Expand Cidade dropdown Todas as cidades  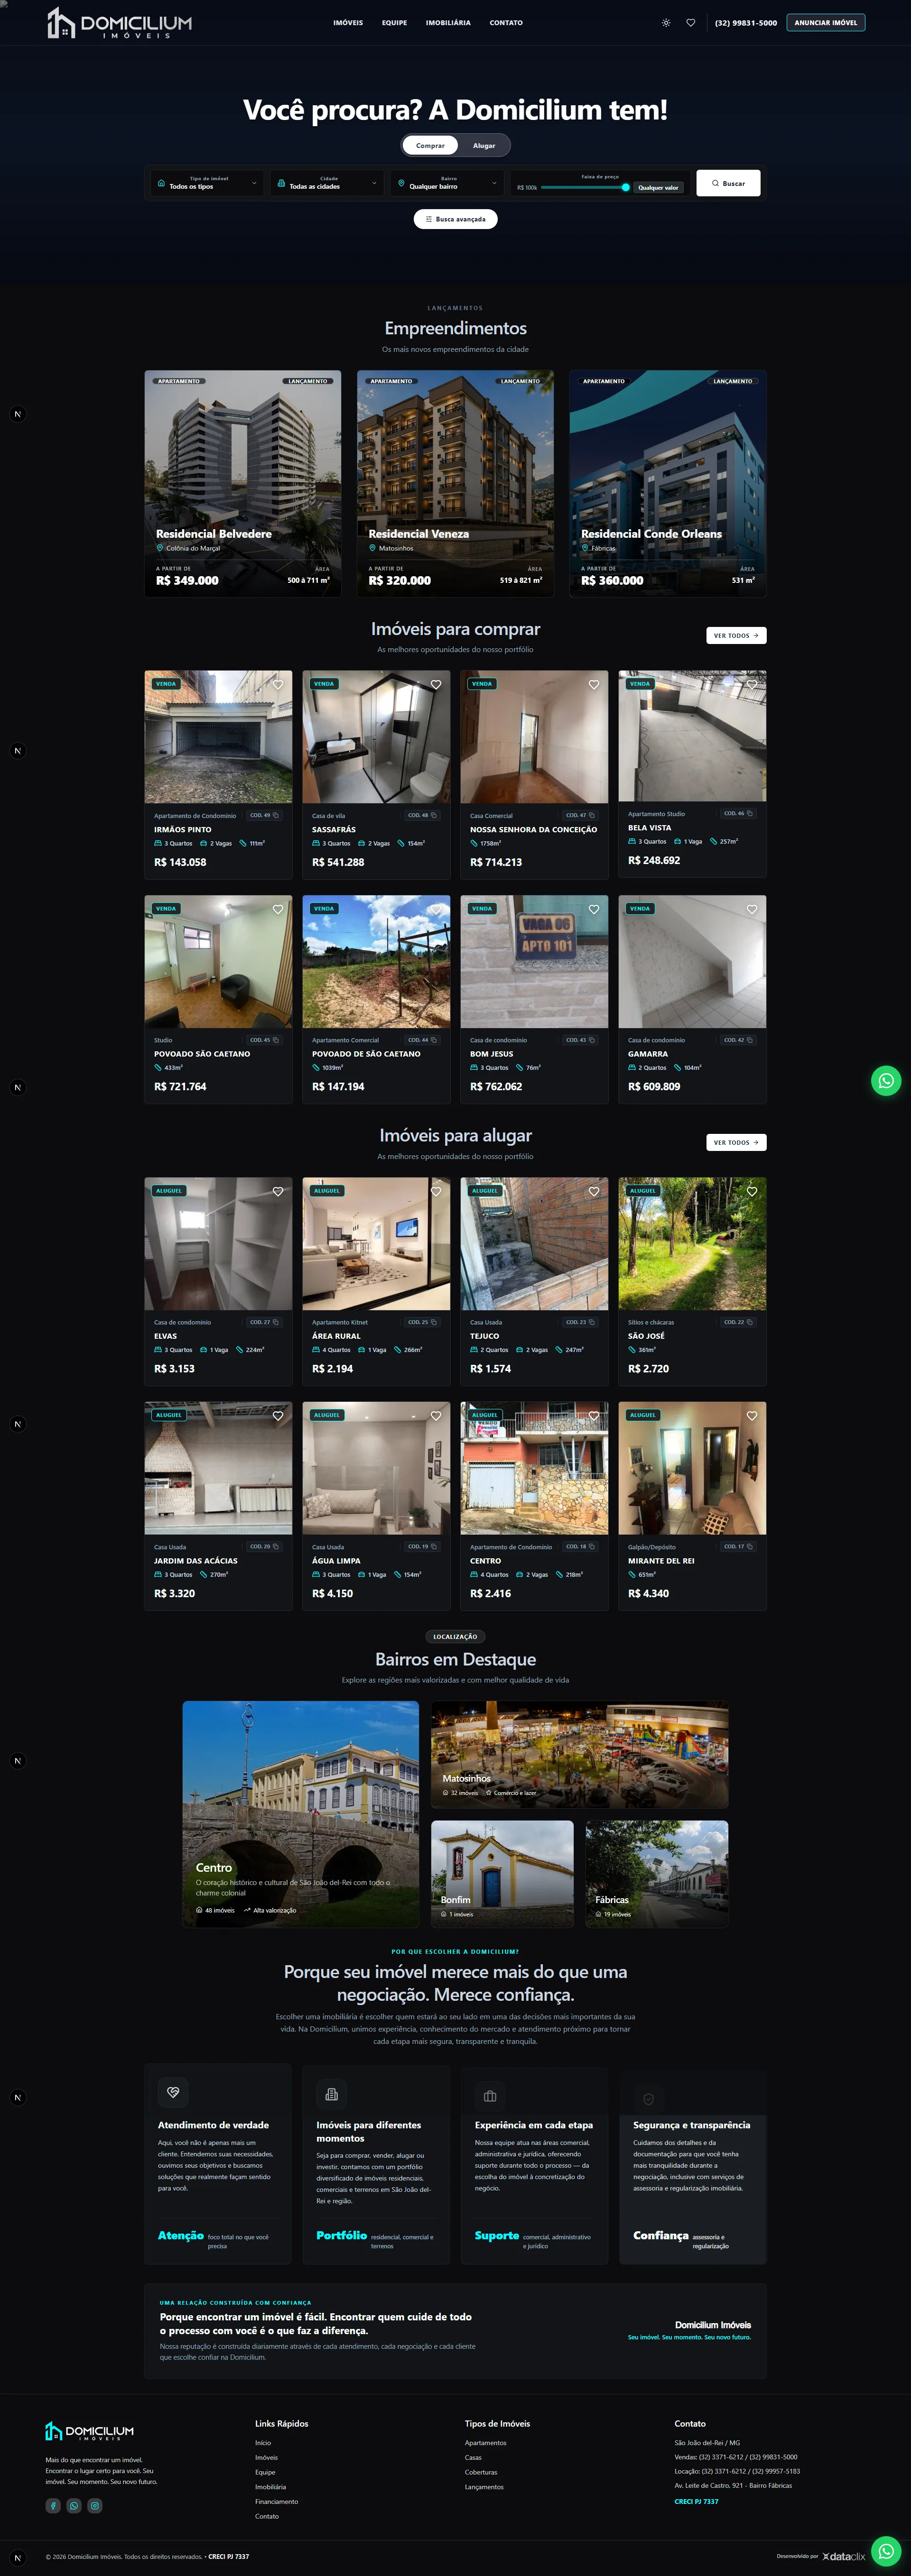pos(327,183)
